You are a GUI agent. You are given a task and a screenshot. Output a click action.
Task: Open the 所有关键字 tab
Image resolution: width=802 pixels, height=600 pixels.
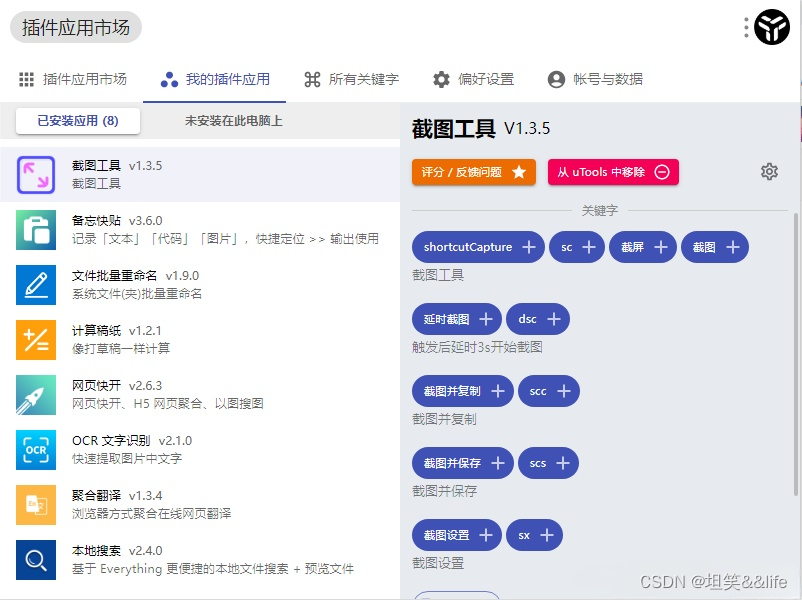coord(351,79)
